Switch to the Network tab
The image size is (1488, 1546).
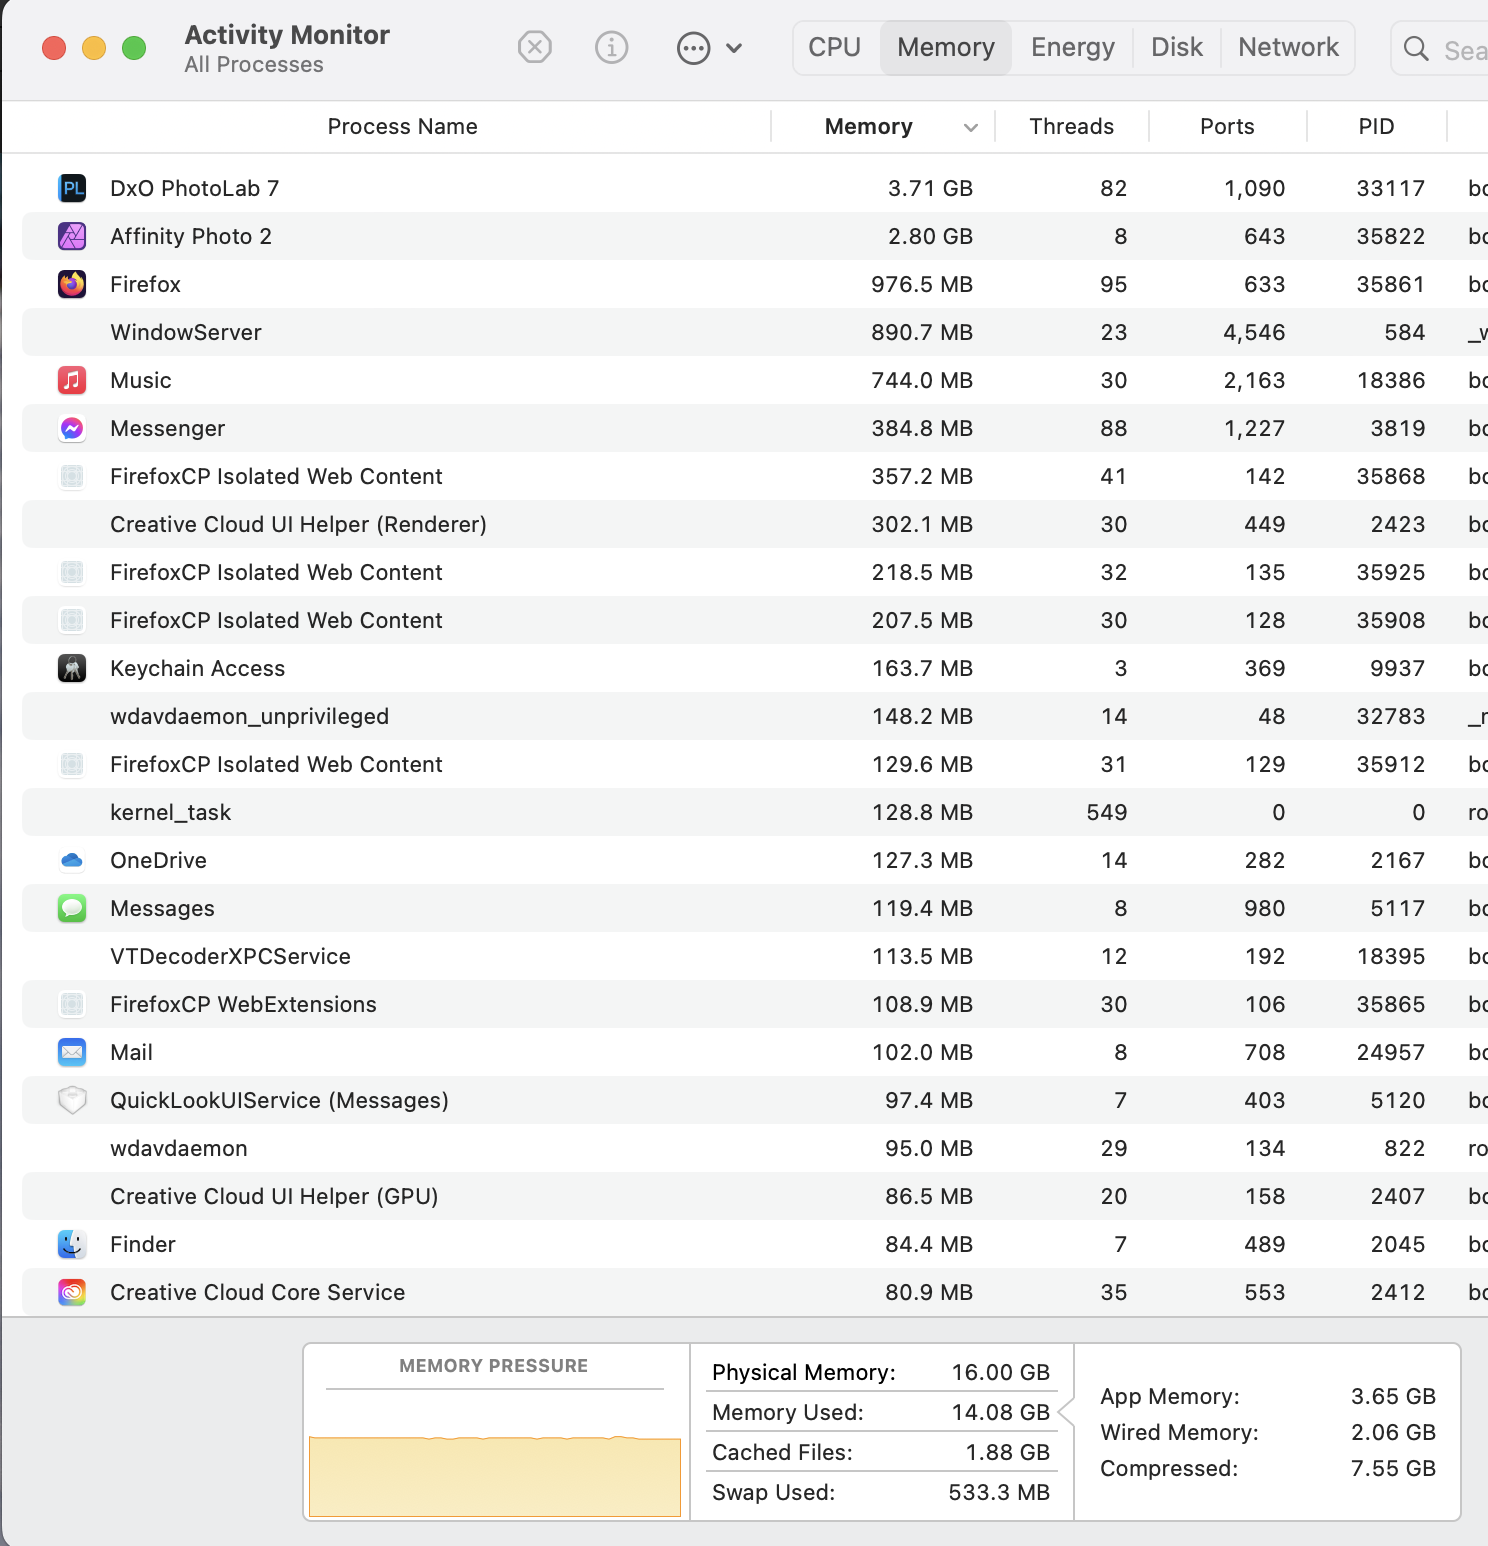tap(1288, 48)
